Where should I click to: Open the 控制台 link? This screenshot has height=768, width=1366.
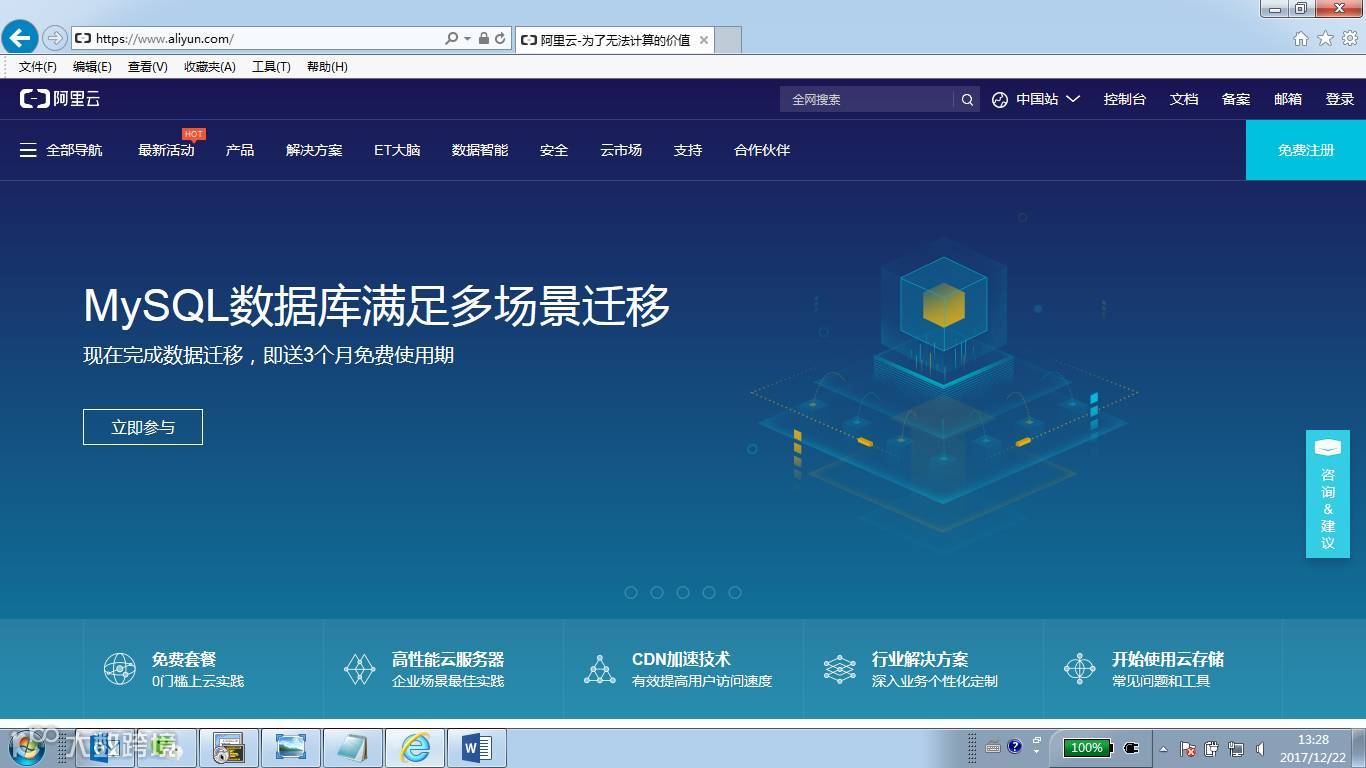(1125, 99)
